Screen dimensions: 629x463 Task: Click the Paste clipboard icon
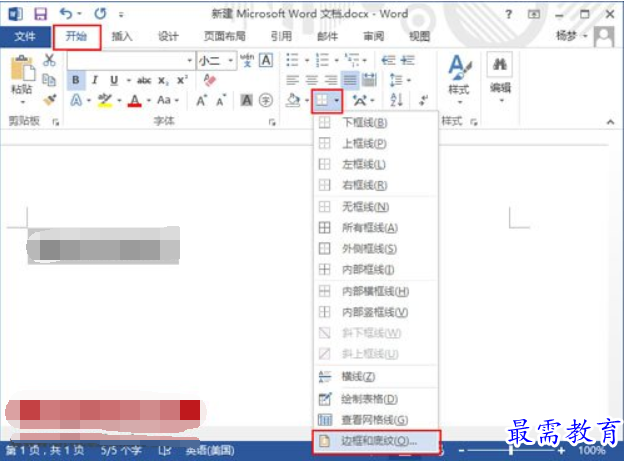(22, 69)
